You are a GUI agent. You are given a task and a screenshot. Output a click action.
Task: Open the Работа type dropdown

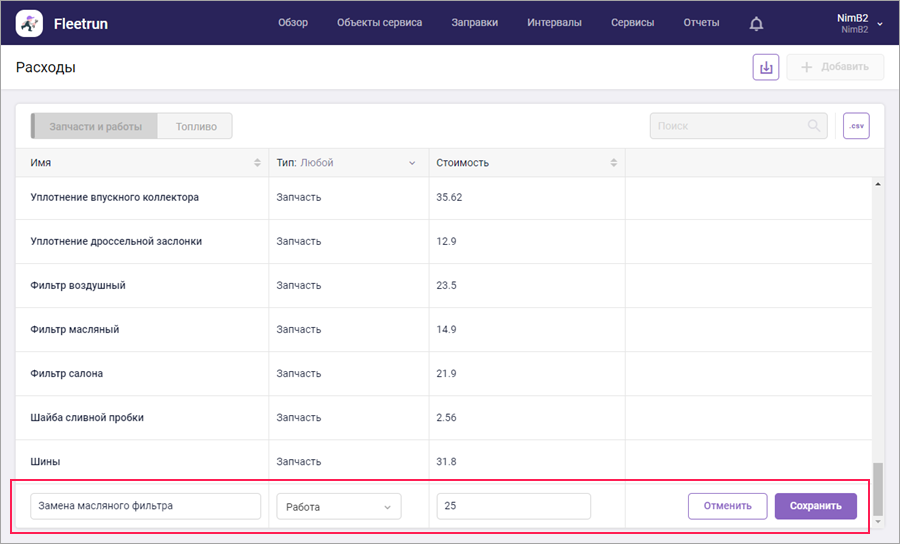339,506
